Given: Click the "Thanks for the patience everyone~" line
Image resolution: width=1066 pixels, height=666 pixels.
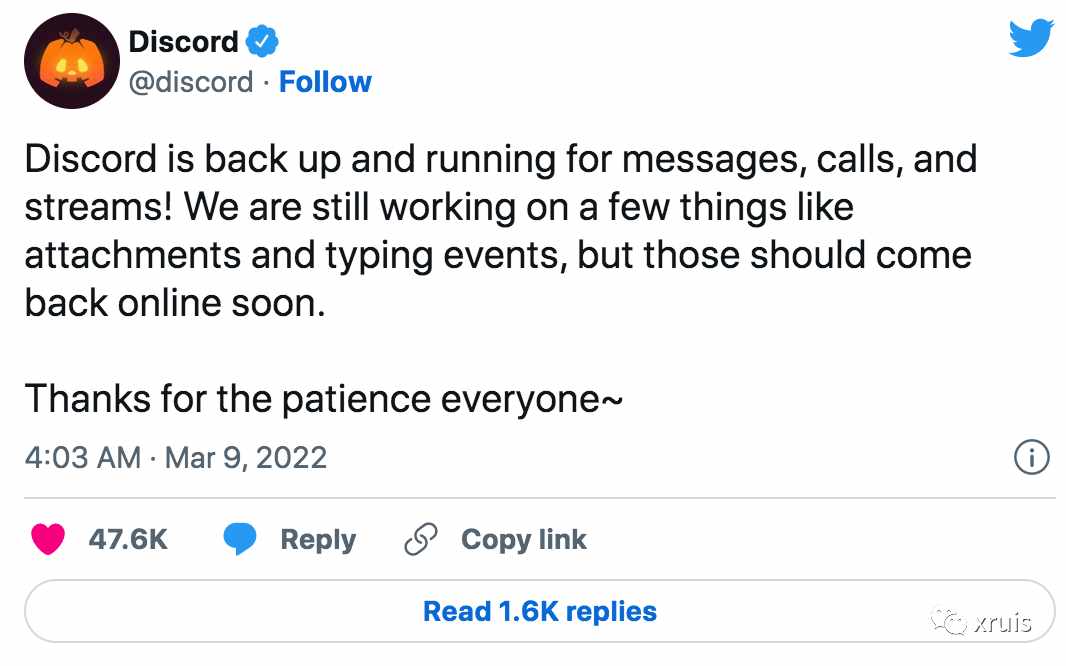Looking at the screenshot, I should point(324,399).
